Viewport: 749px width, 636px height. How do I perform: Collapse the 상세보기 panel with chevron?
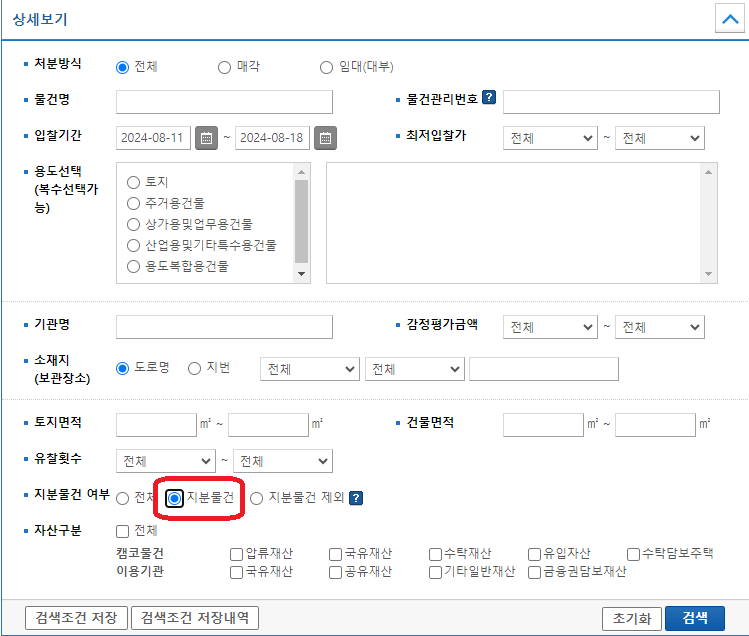[x=730, y=19]
